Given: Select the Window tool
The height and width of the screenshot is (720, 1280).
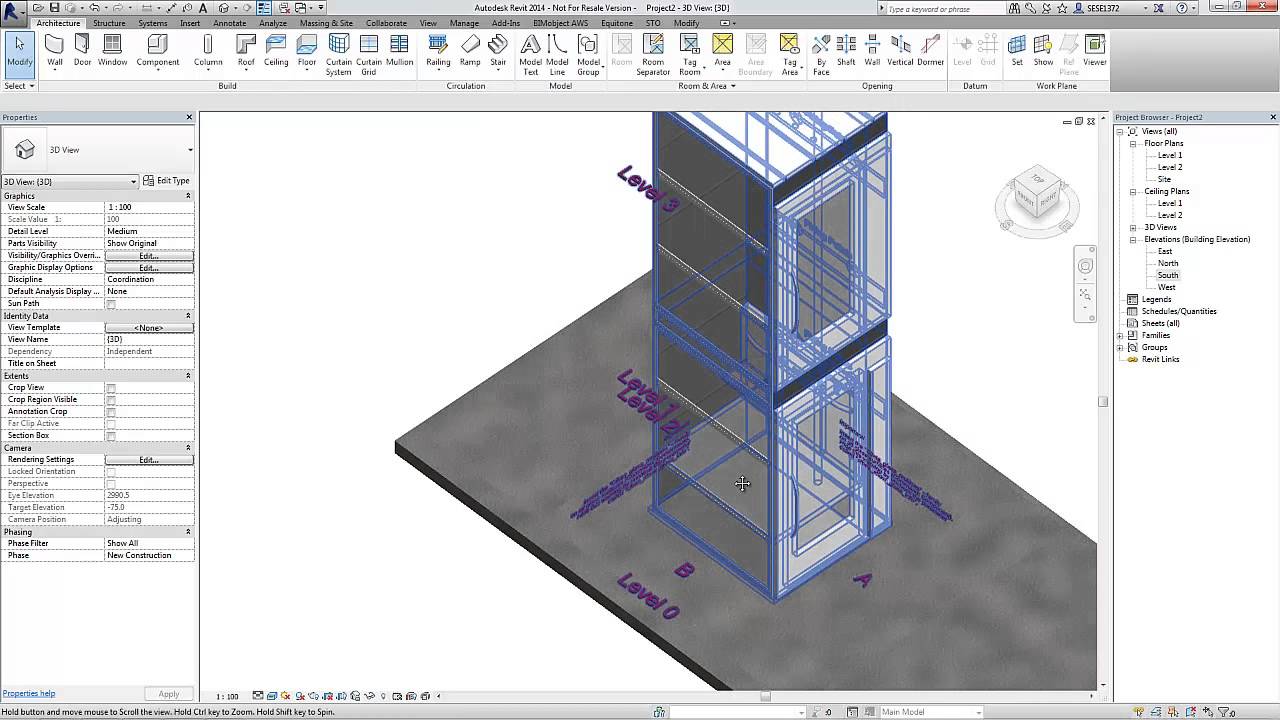Looking at the screenshot, I should (112, 50).
